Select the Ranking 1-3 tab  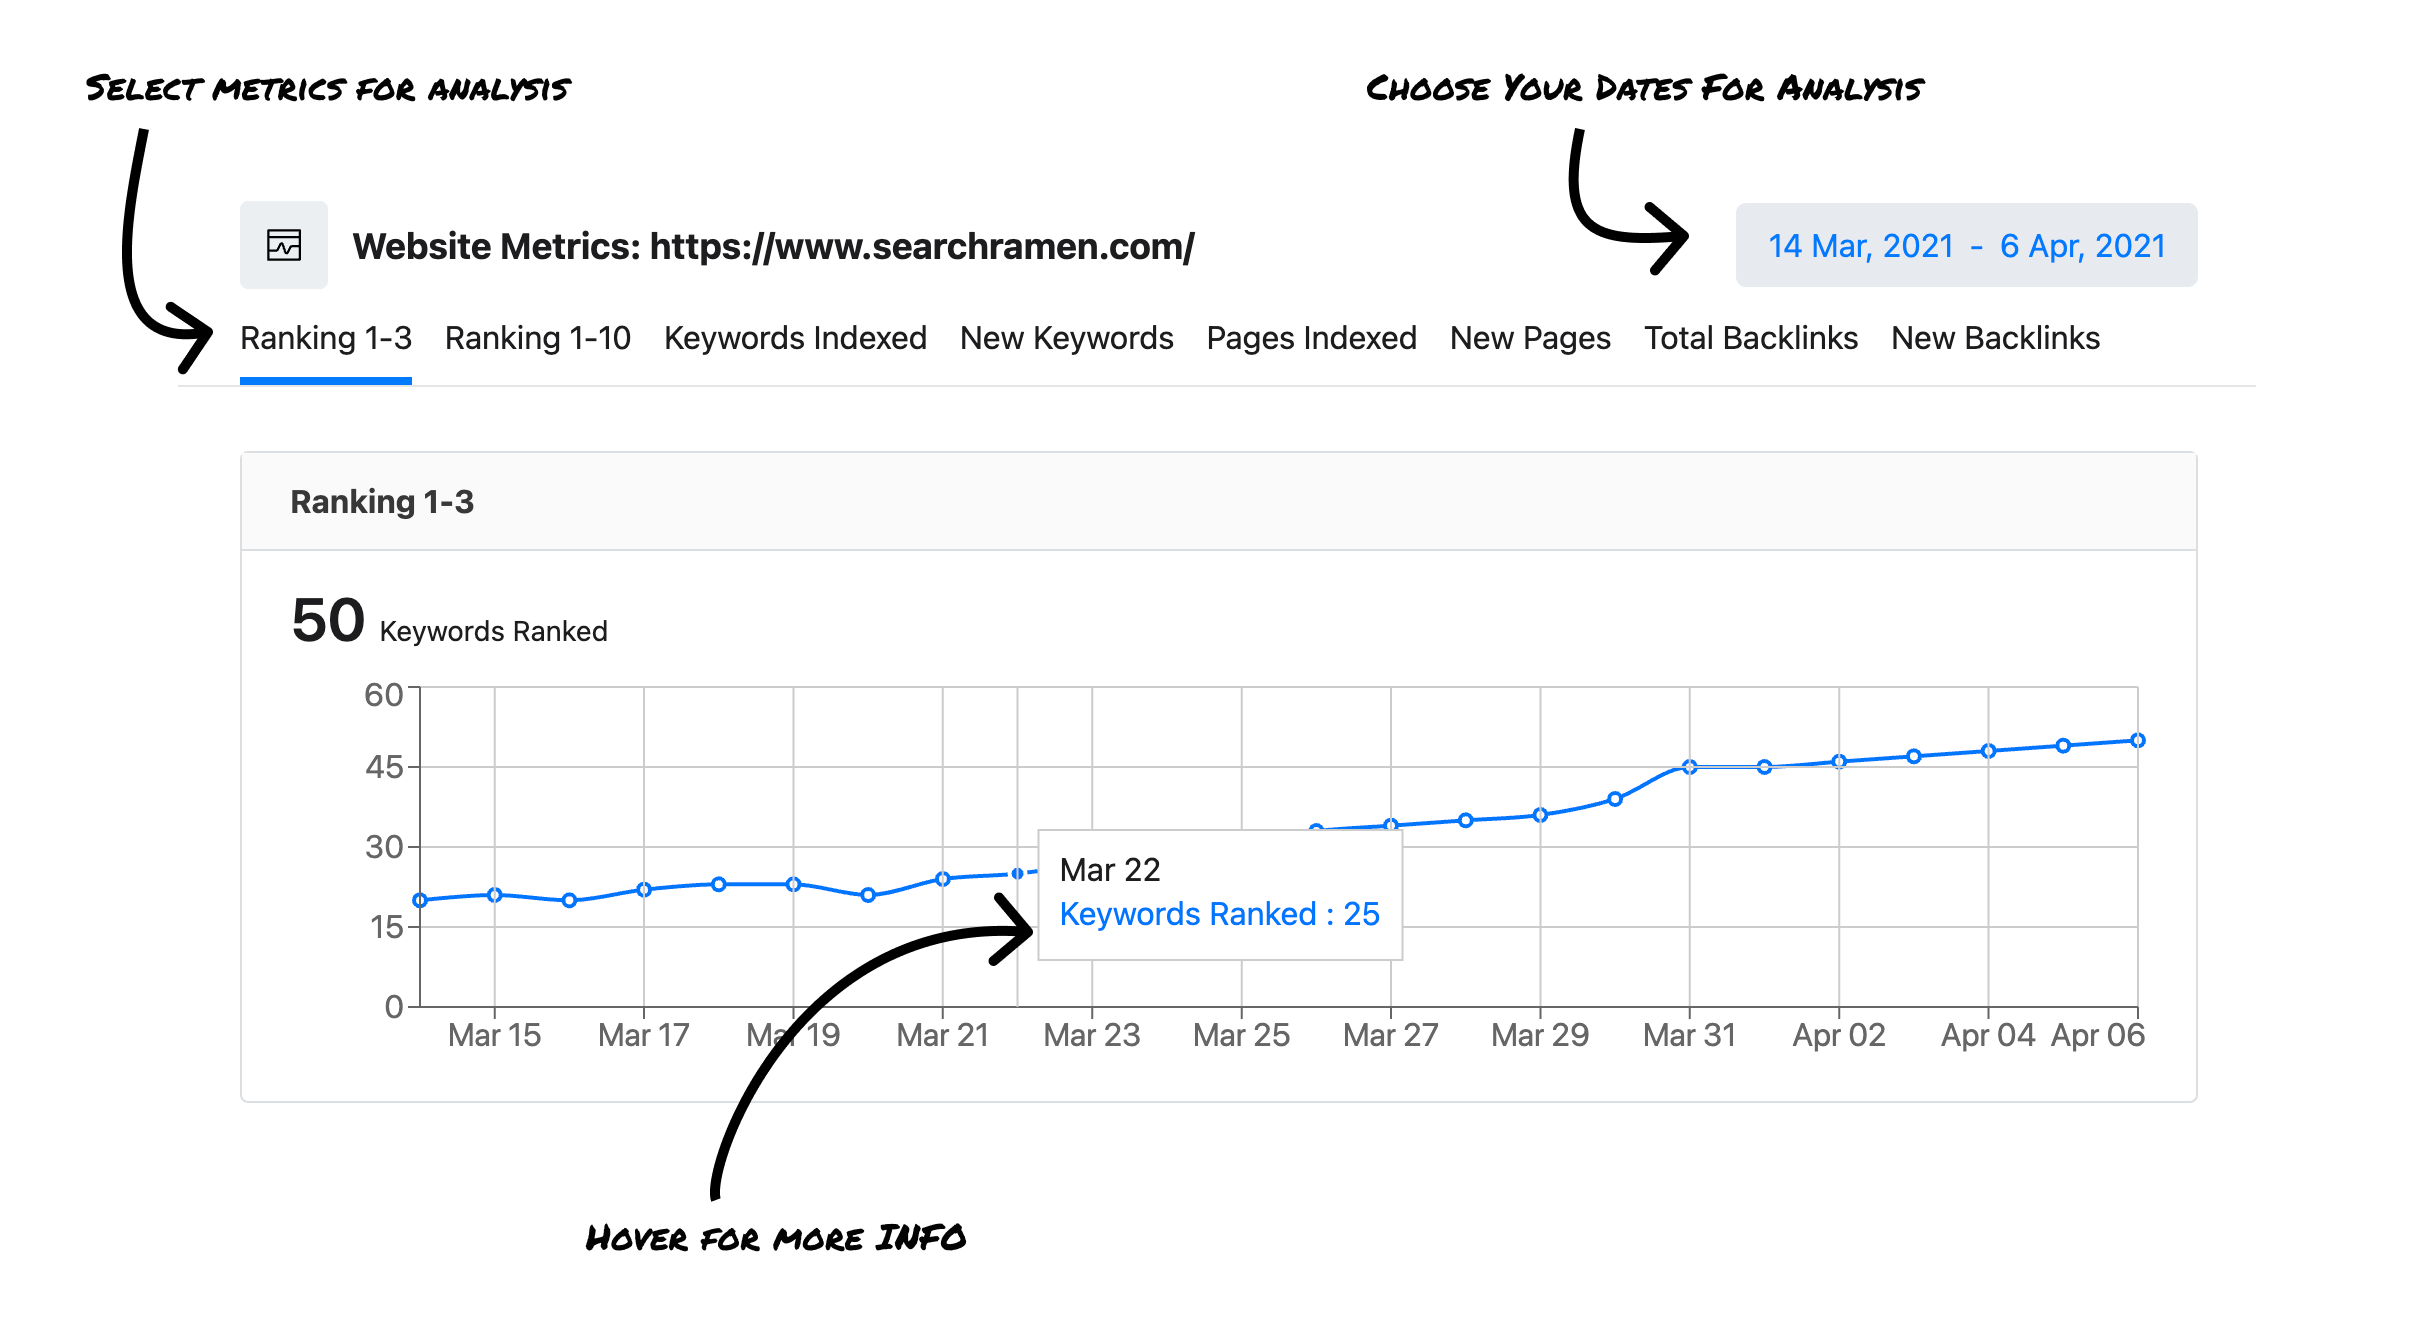coord(326,339)
